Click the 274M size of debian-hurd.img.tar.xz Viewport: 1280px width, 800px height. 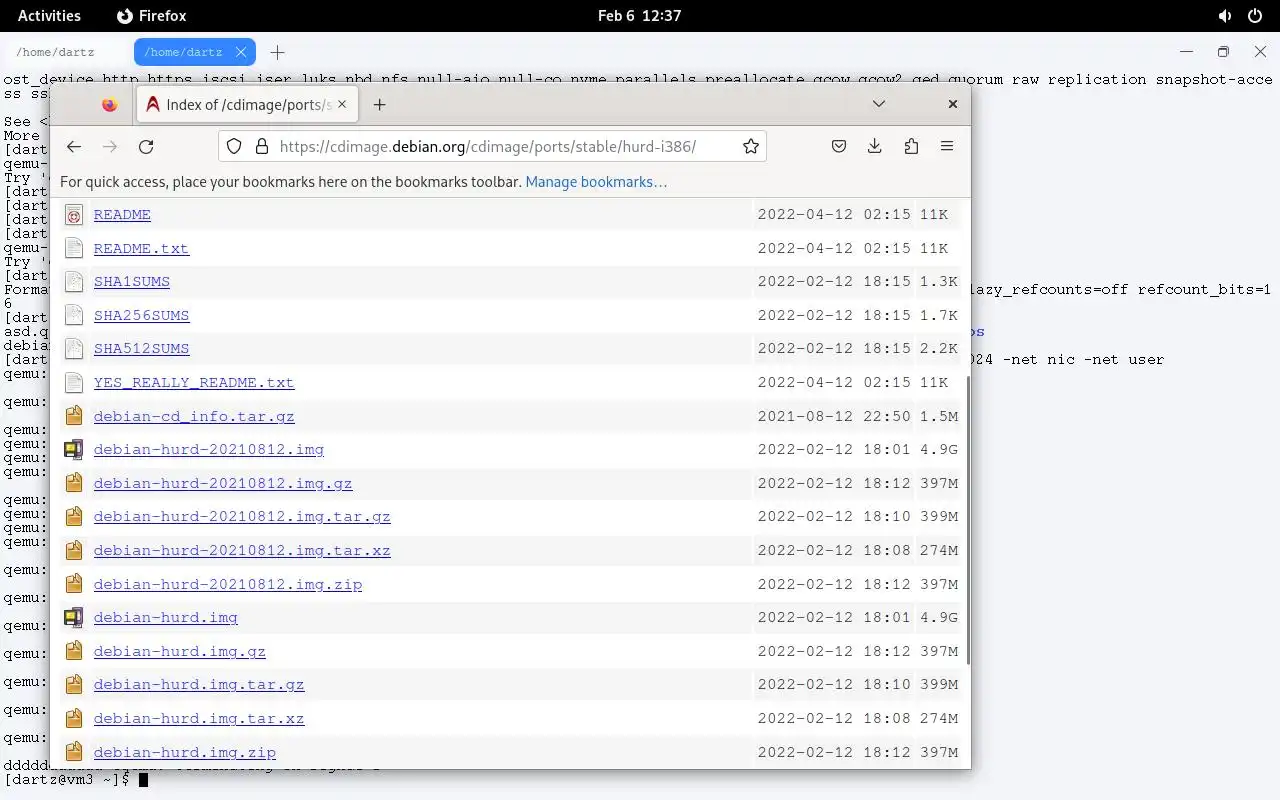tap(939, 719)
